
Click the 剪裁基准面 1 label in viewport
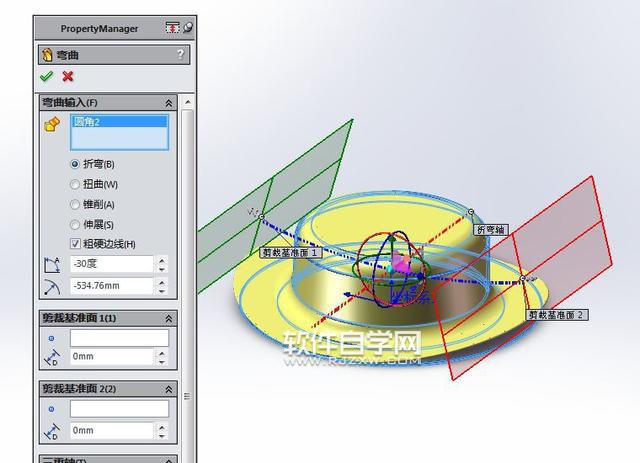tap(291, 253)
